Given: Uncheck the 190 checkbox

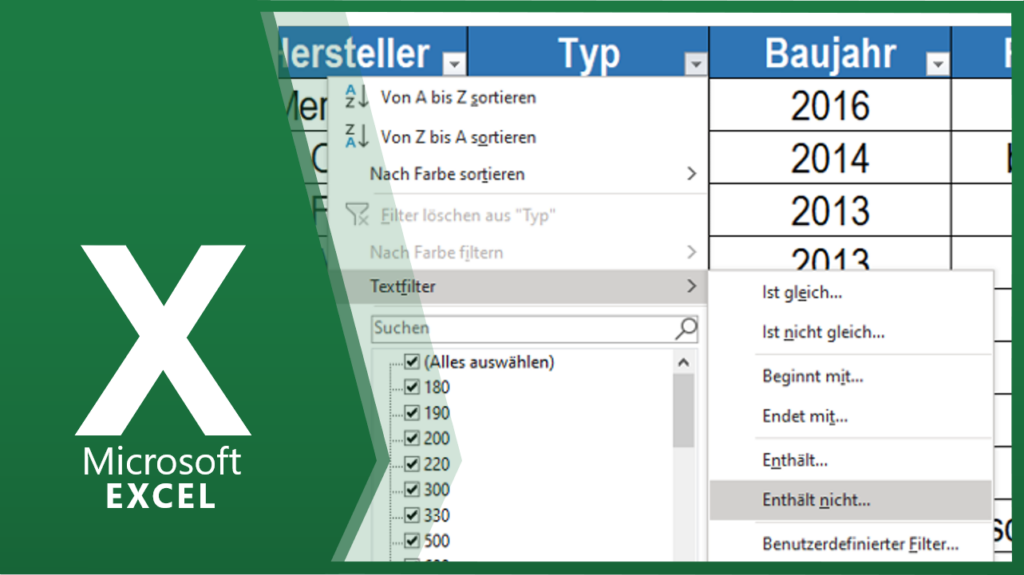Looking at the screenshot, I should click(x=411, y=412).
